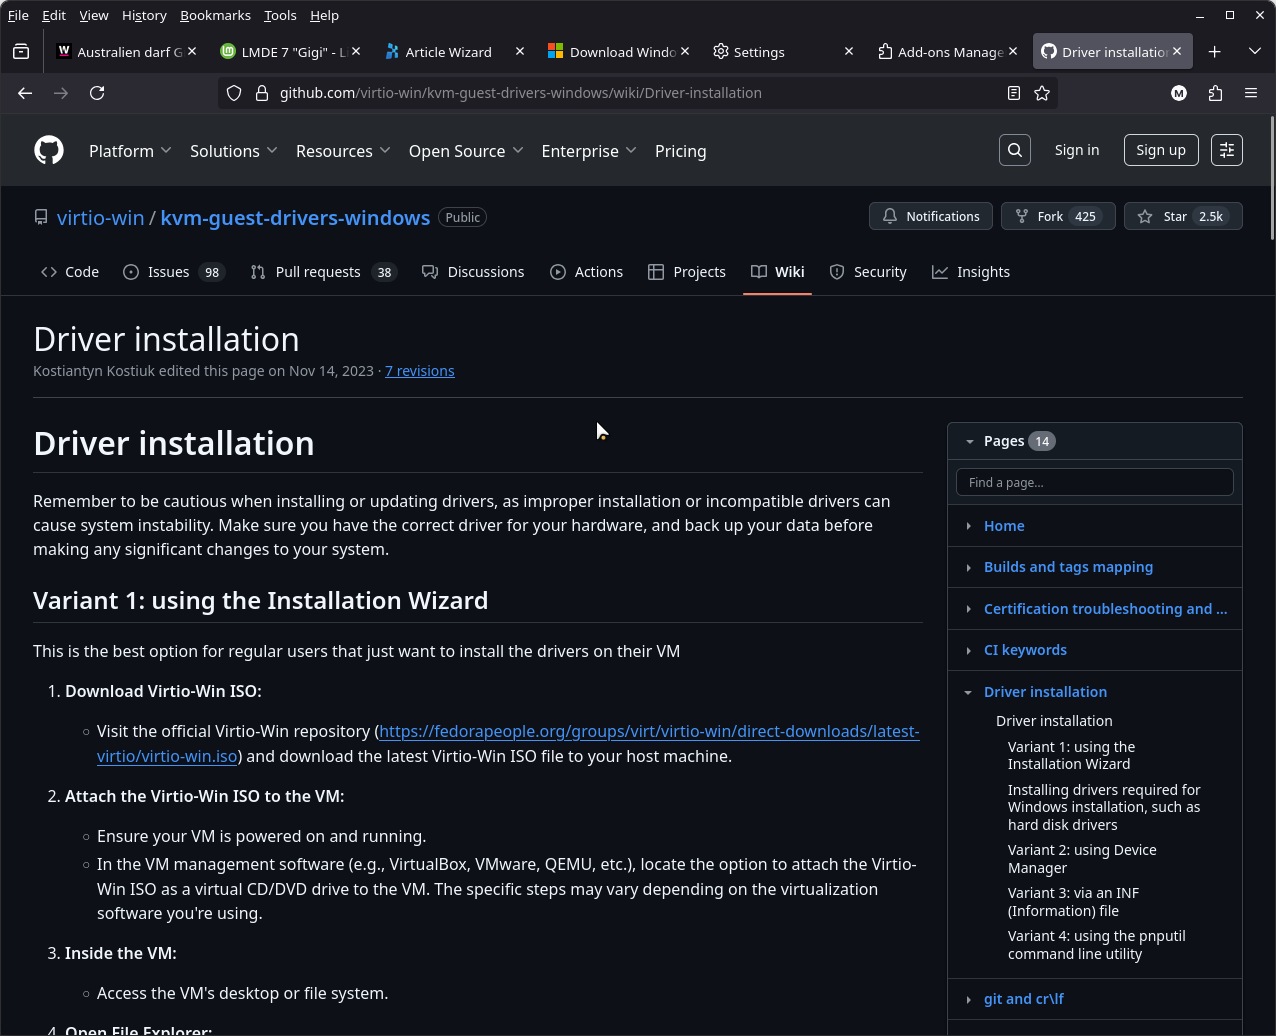Click the GitHub logo icon

tap(49, 150)
